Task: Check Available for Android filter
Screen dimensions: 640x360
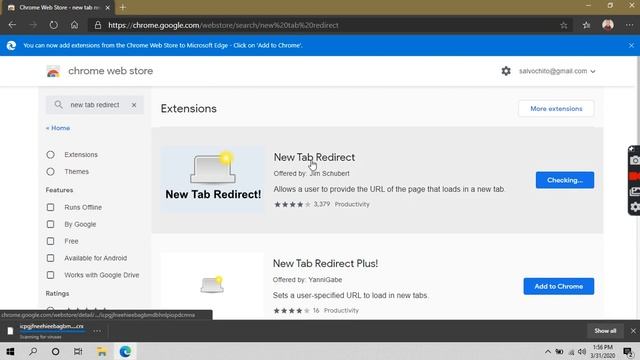Action: [x=50, y=258]
